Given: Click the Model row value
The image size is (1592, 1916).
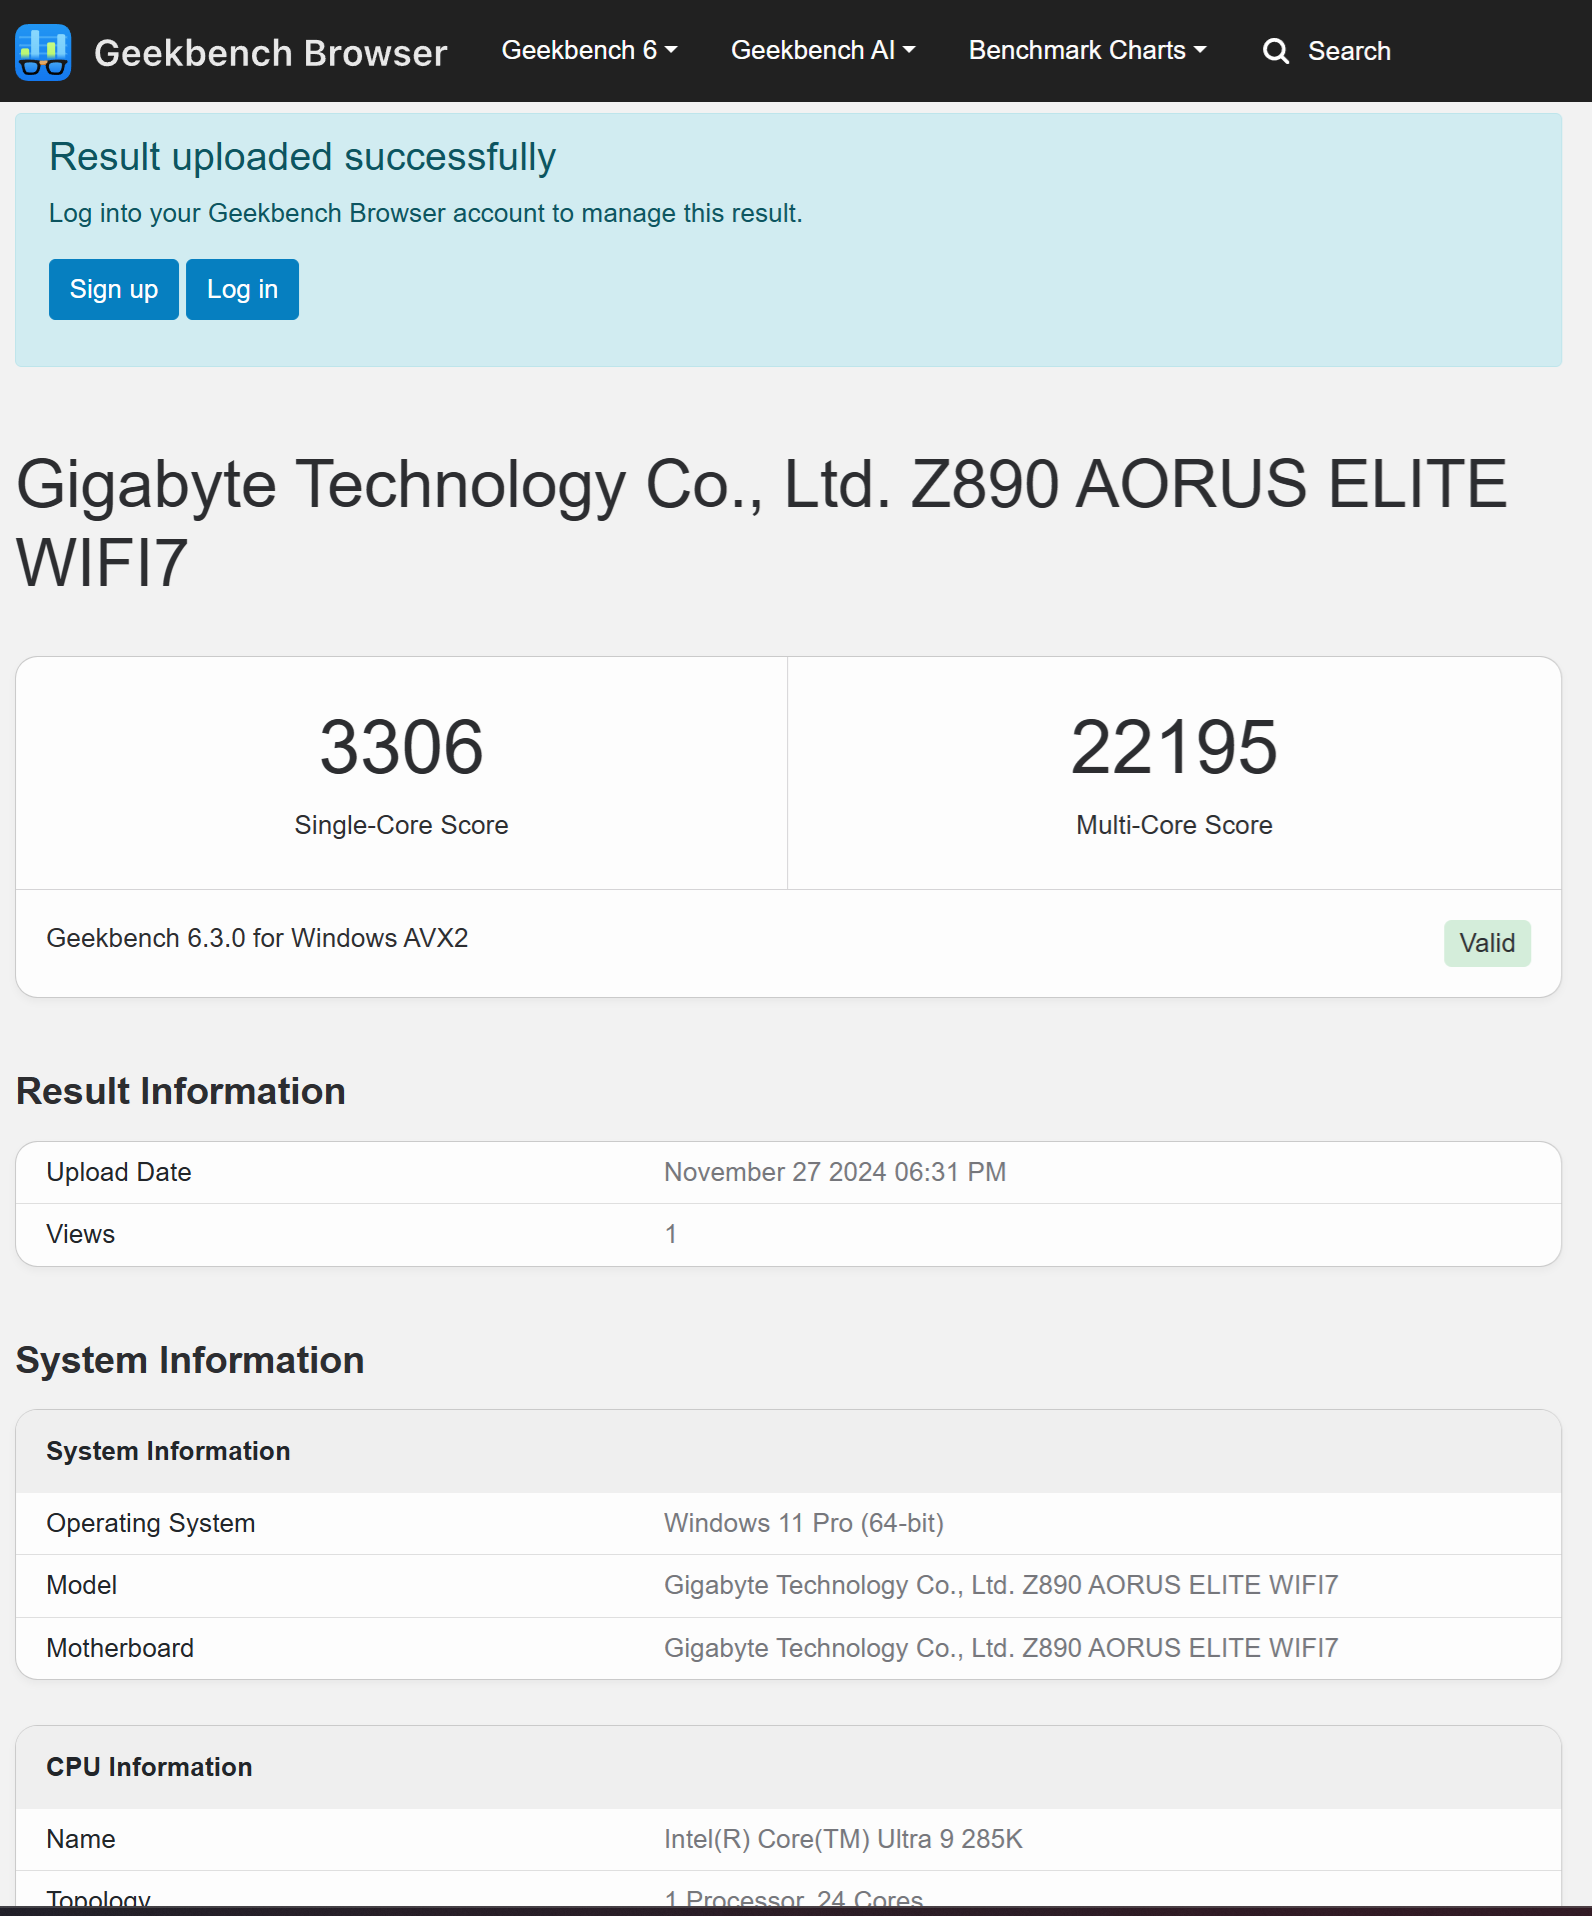Looking at the screenshot, I should (x=1001, y=1585).
